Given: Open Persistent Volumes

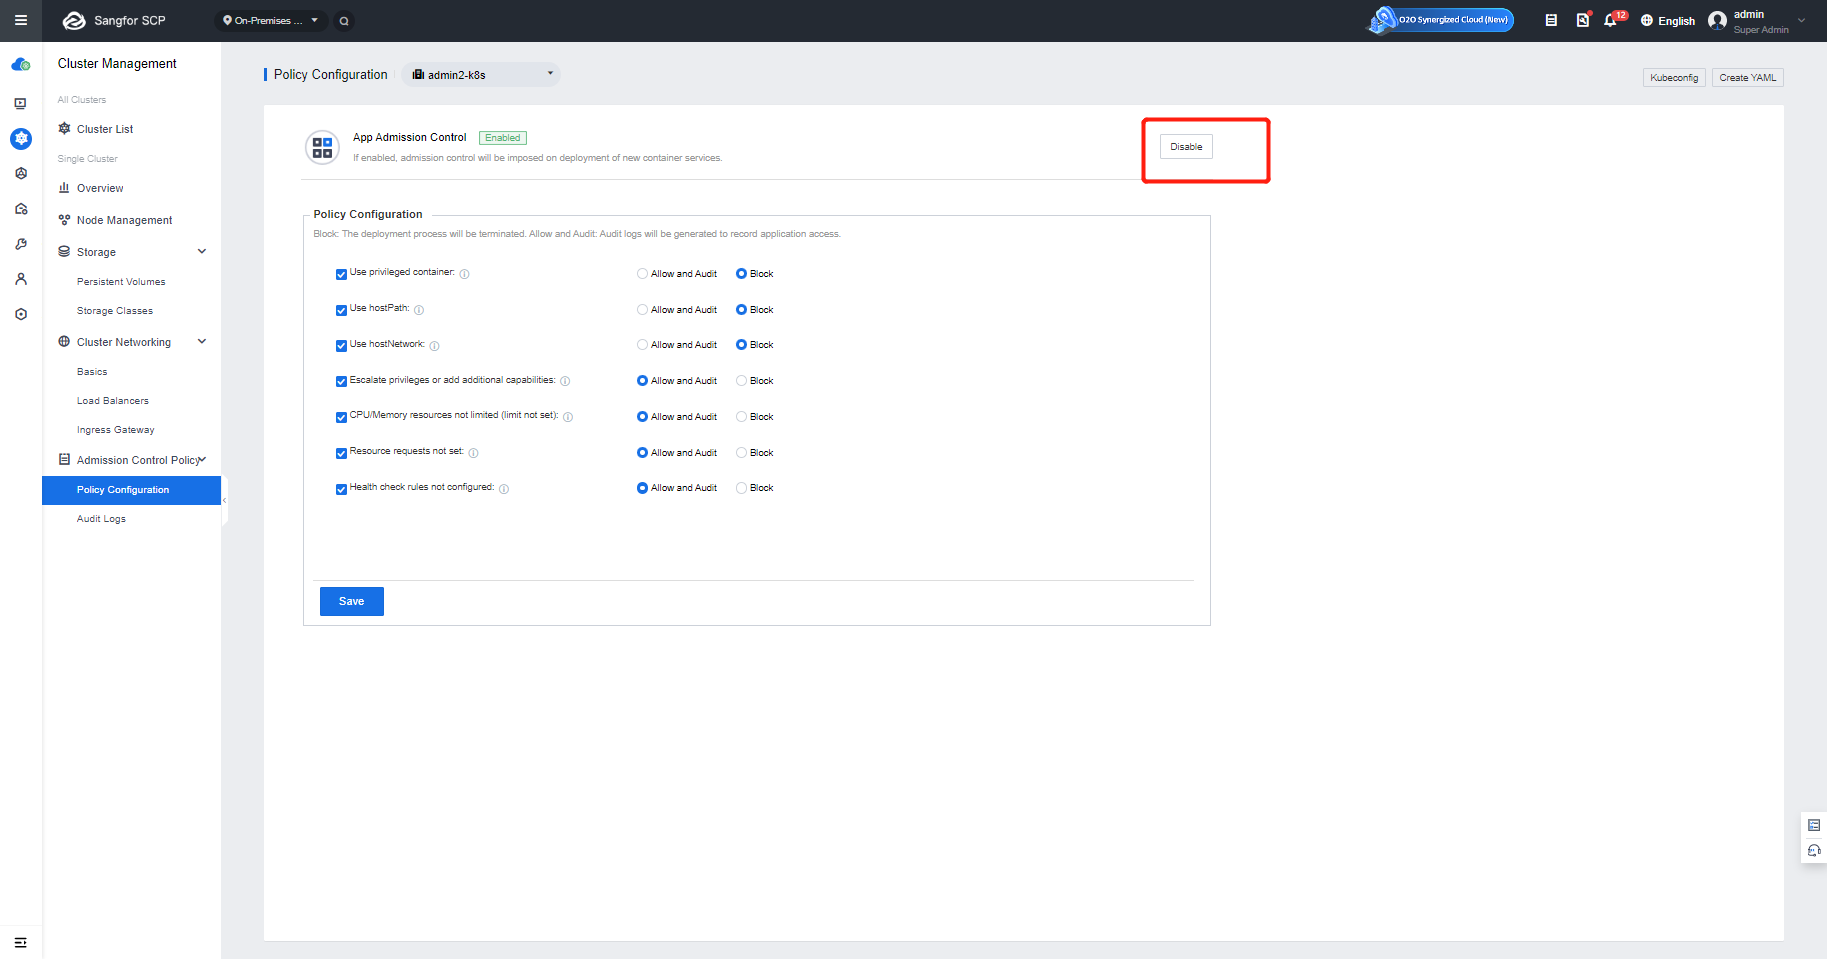Looking at the screenshot, I should (121, 282).
